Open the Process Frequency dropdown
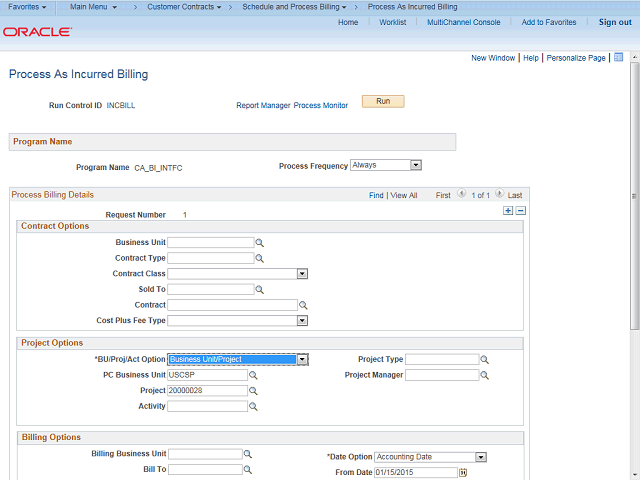Image resolution: width=640 pixels, height=480 pixels. (416, 165)
